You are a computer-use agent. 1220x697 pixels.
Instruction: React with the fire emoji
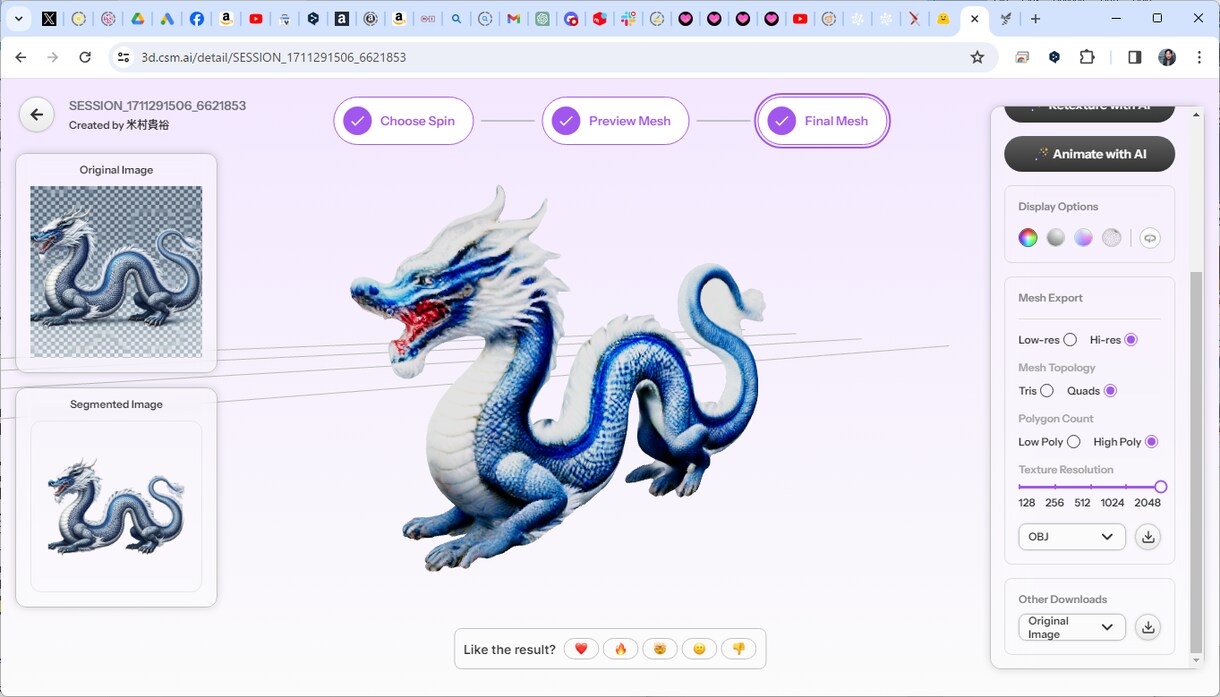tap(620, 649)
